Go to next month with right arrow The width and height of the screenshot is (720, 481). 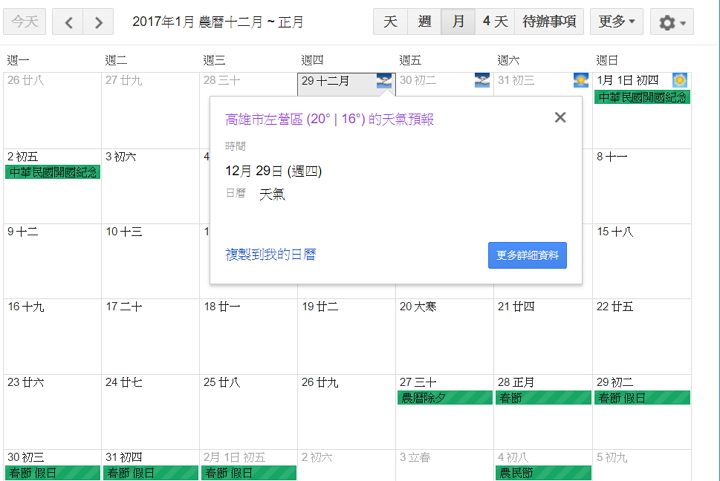click(97, 21)
